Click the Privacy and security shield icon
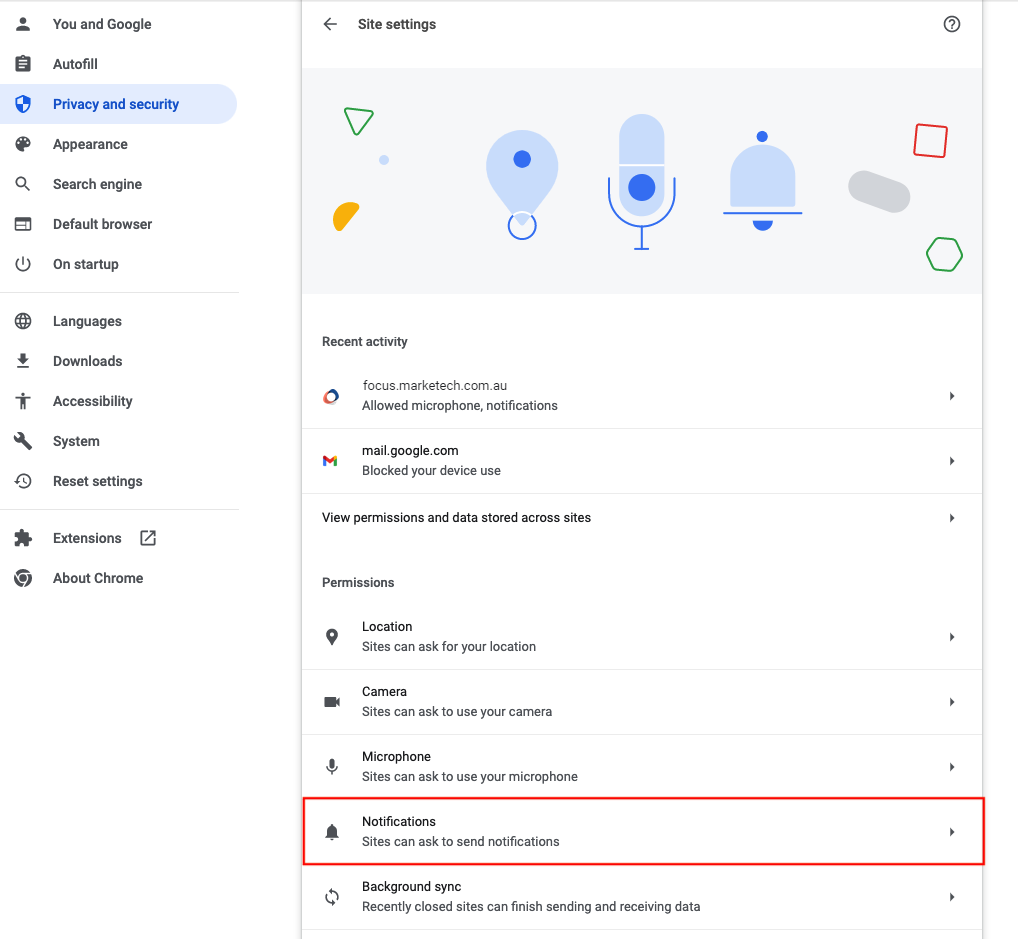 [23, 104]
